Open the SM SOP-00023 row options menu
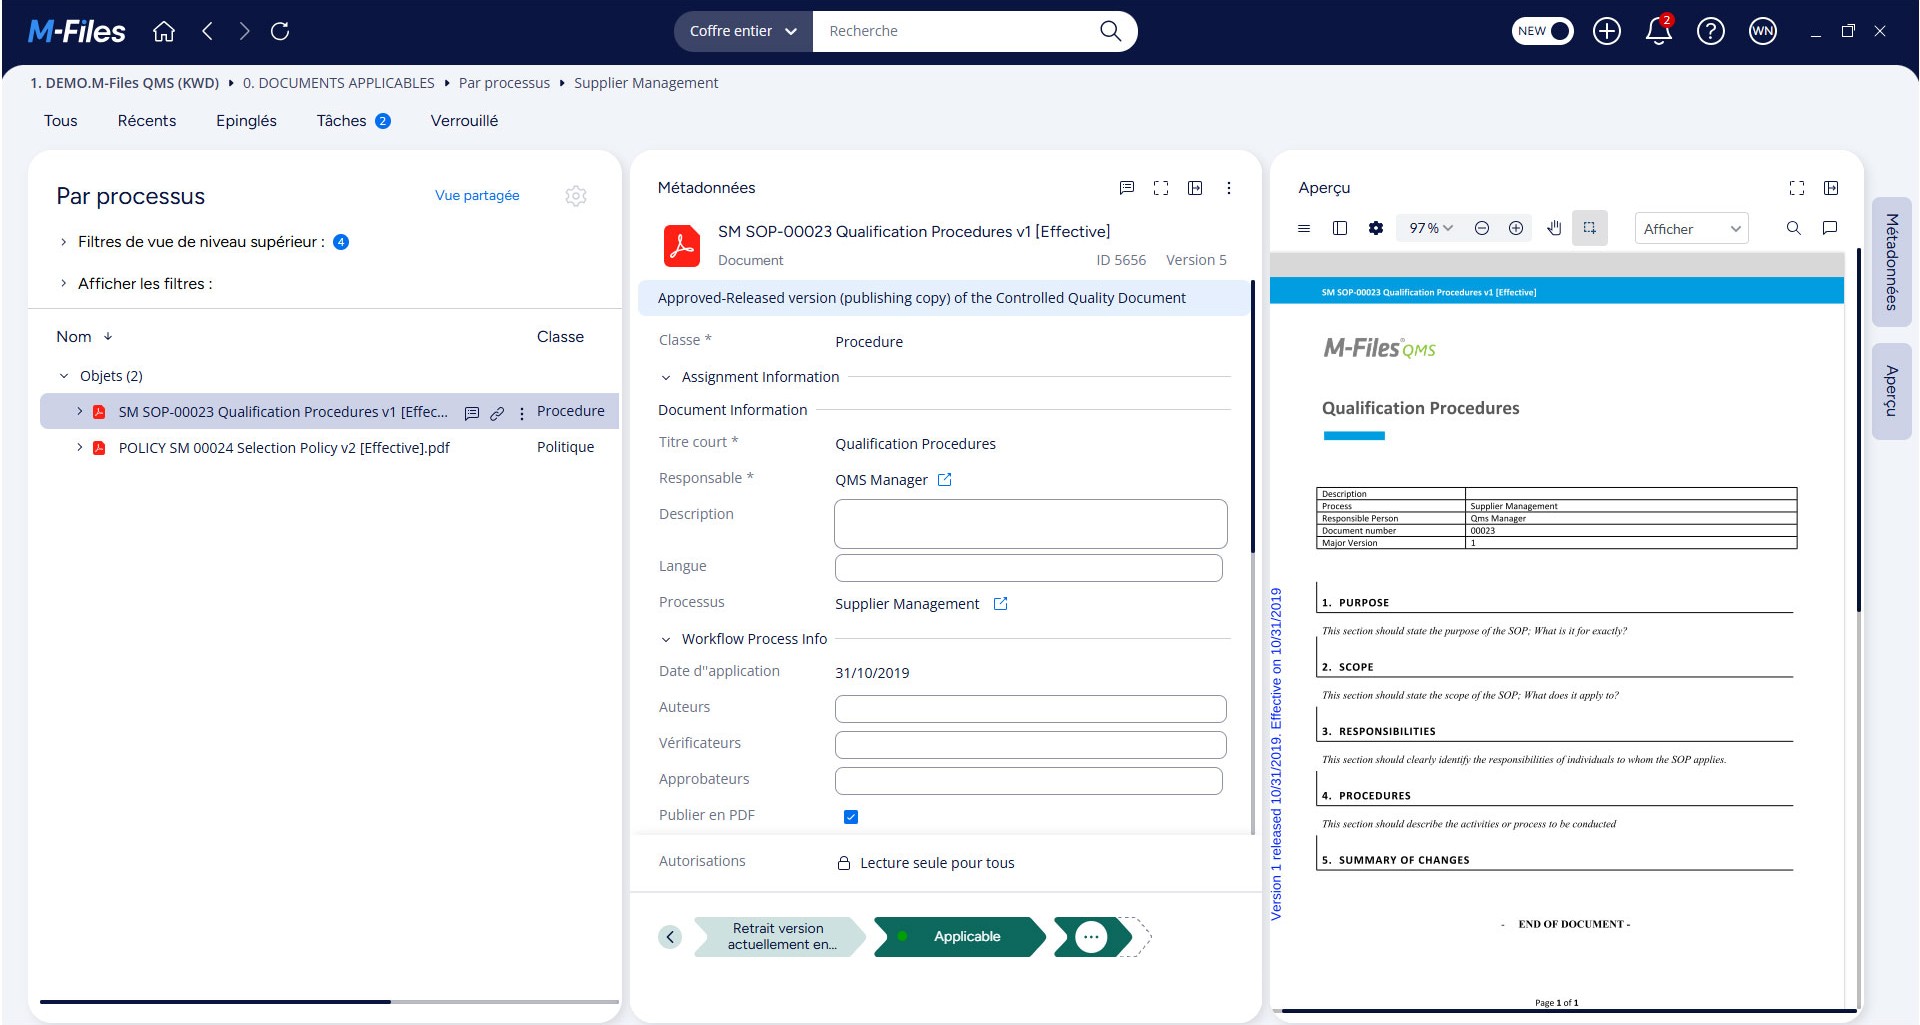The height and width of the screenshot is (1025, 1920). [522, 413]
